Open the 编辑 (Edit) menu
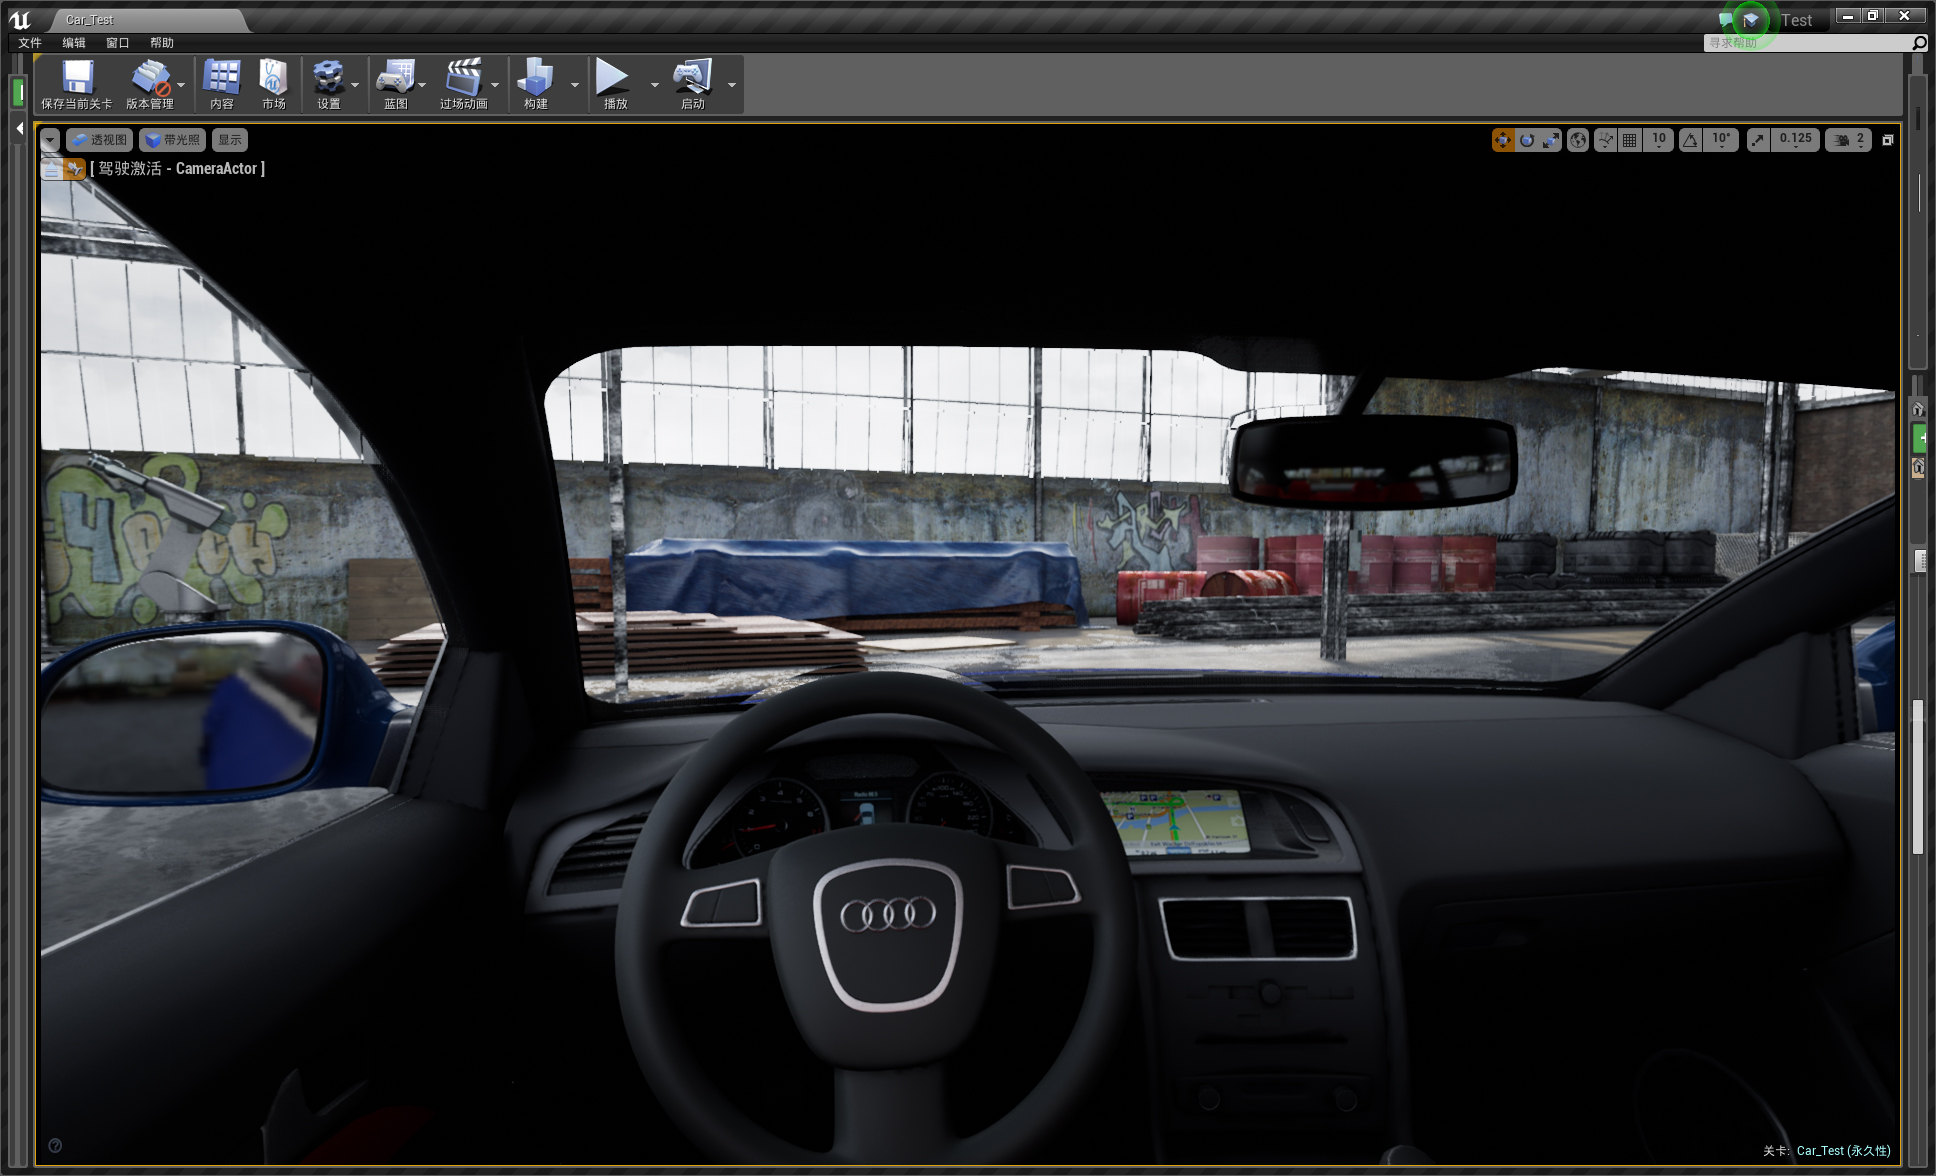1936x1176 pixels. coord(74,43)
